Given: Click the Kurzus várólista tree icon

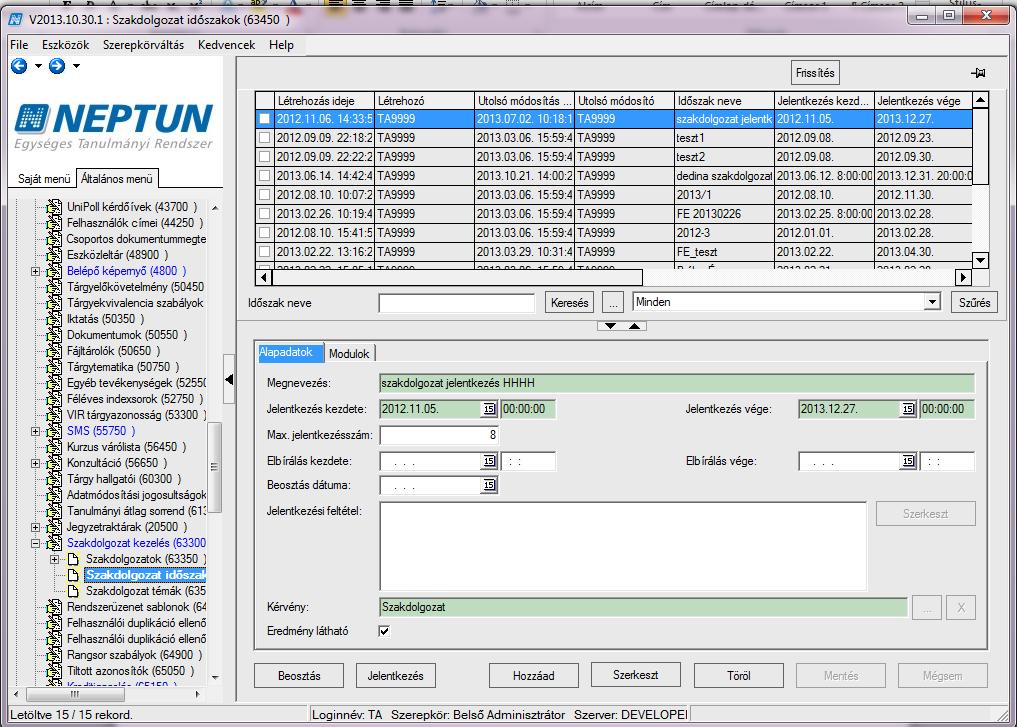Looking at the screenshot, I should 54,447.
